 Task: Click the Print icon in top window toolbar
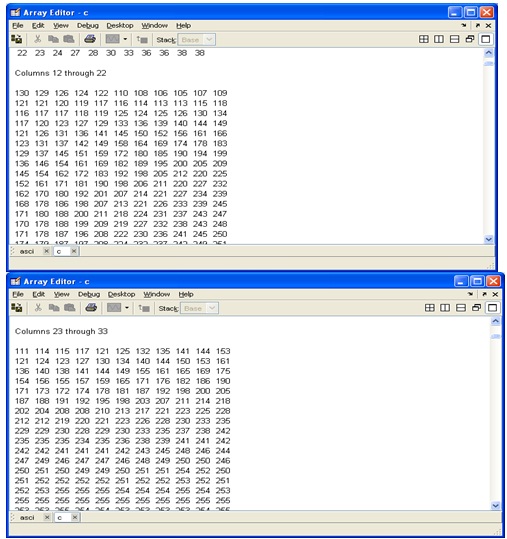90,39
